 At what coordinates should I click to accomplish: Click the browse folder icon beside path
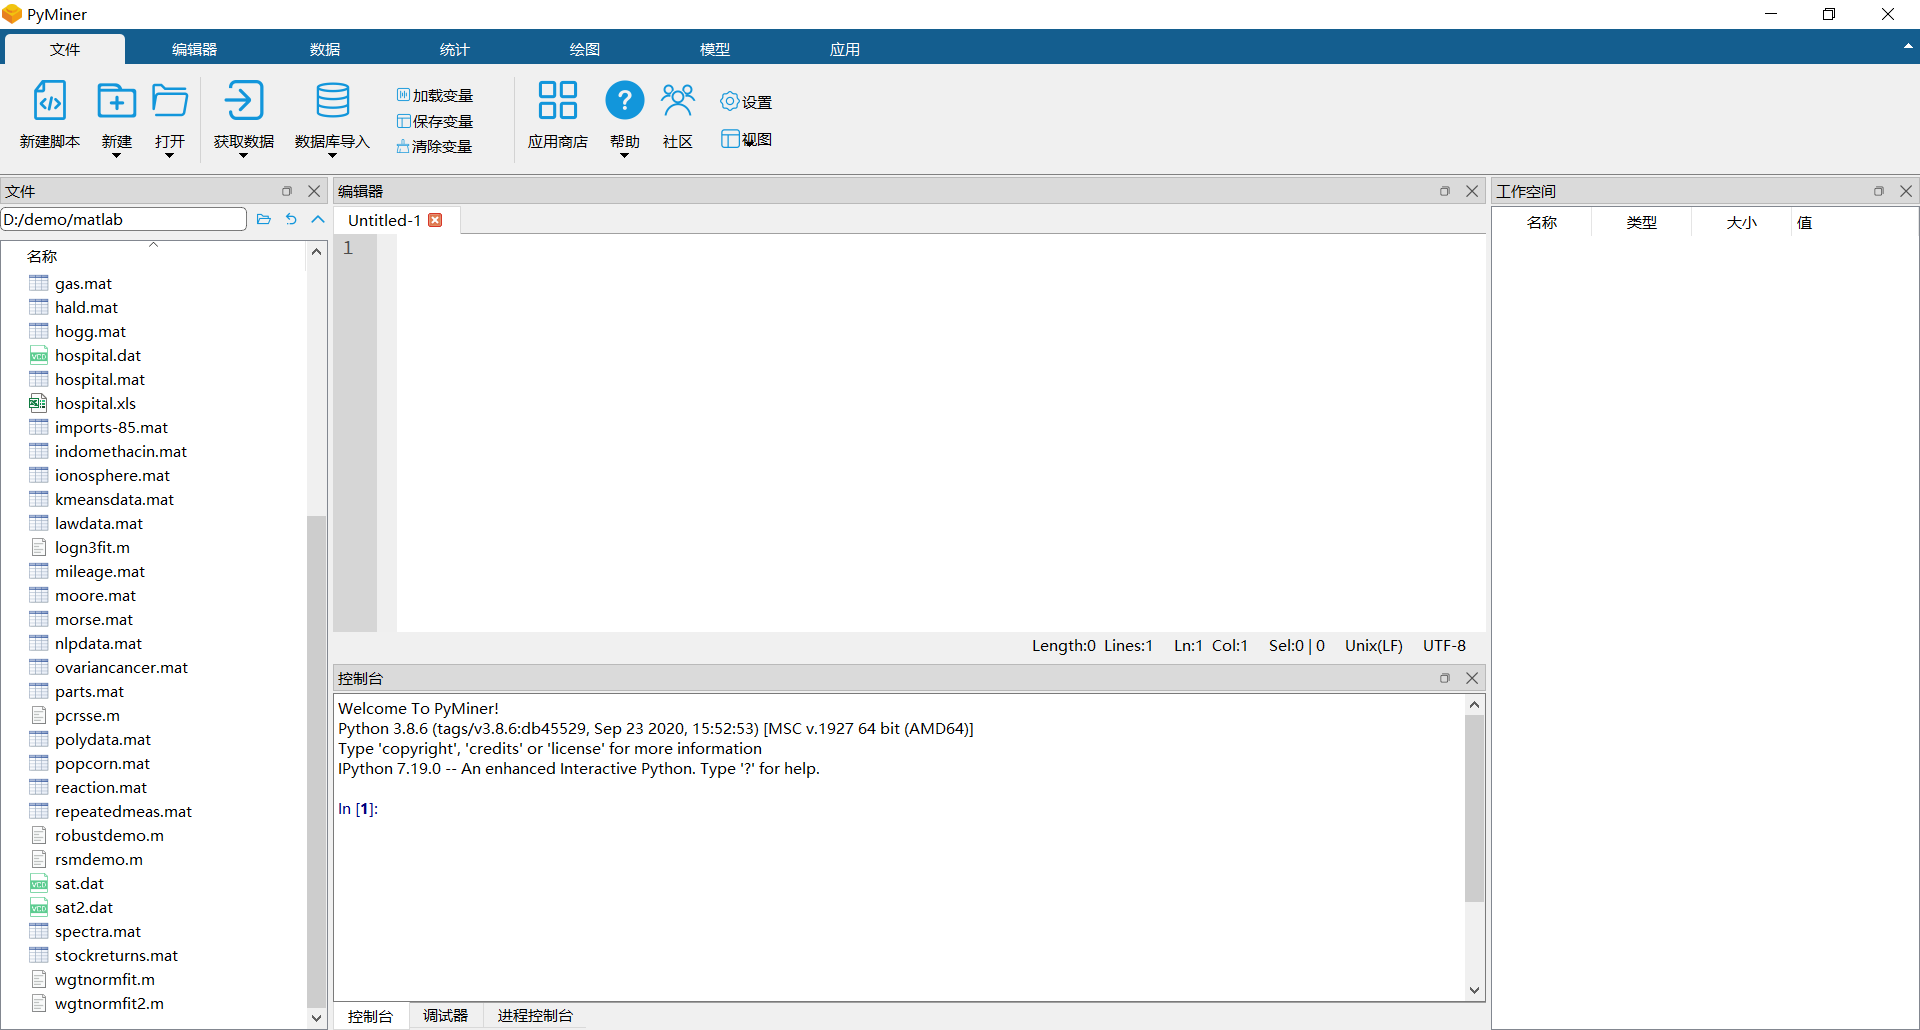click(264, 219)
